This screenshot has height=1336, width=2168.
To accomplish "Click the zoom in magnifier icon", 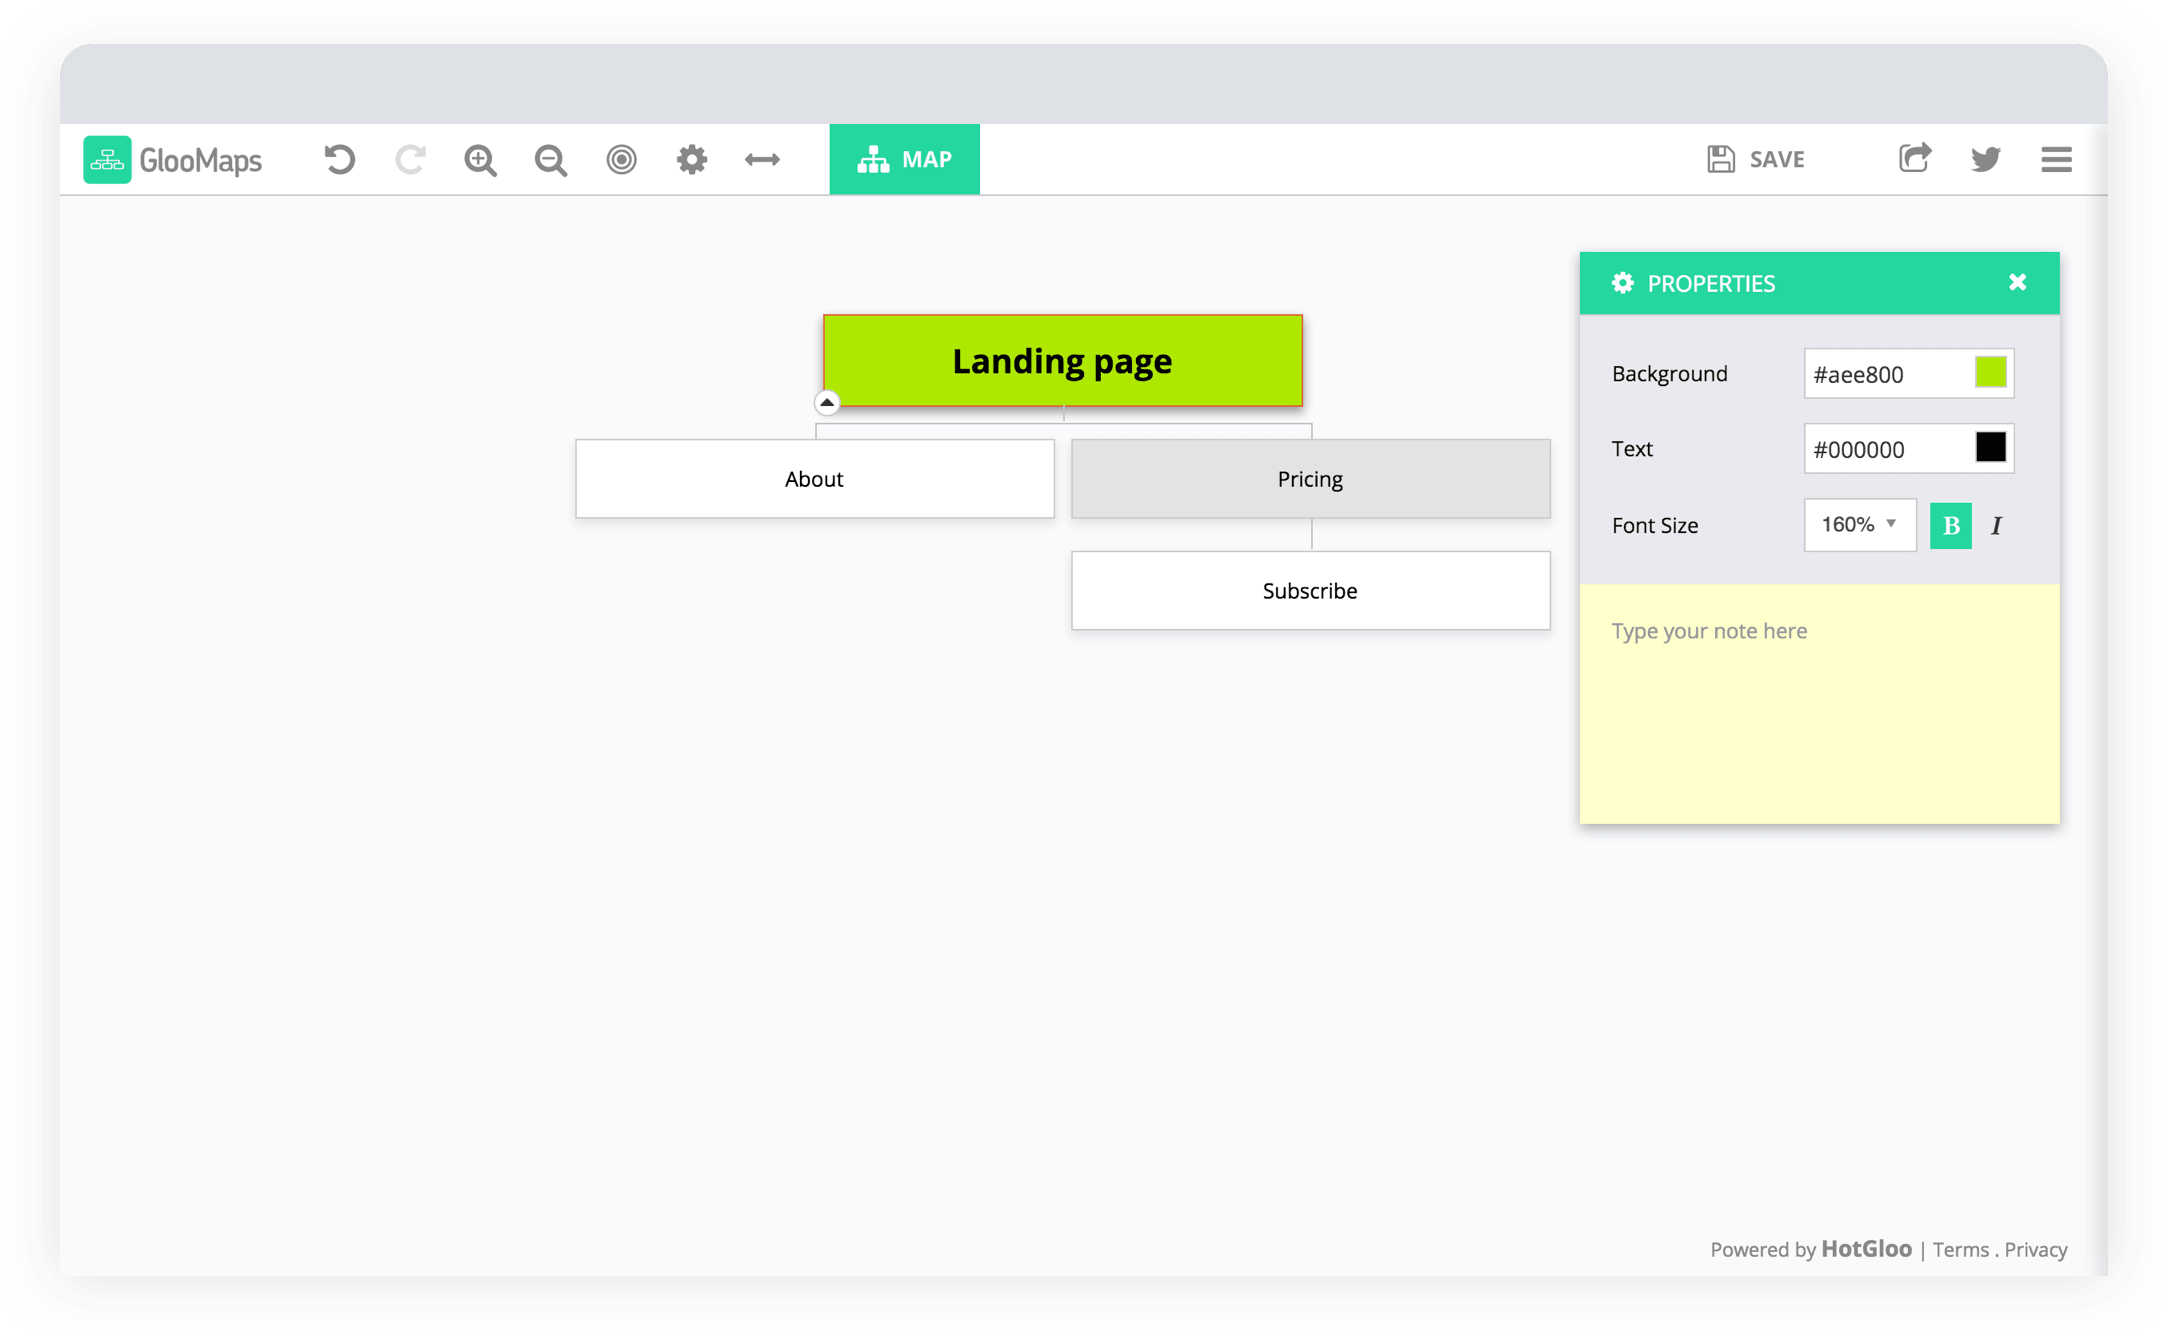I will point(480,160).
